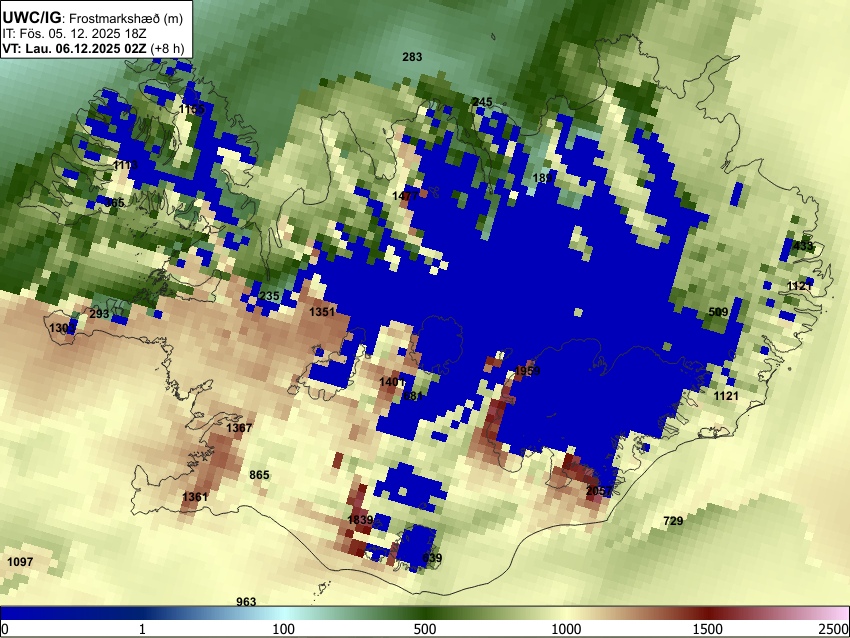Click the 1959 value label on the map
The width and height of the screenshot is (850, 638).
pyautogui.click(x=527, y=371)
